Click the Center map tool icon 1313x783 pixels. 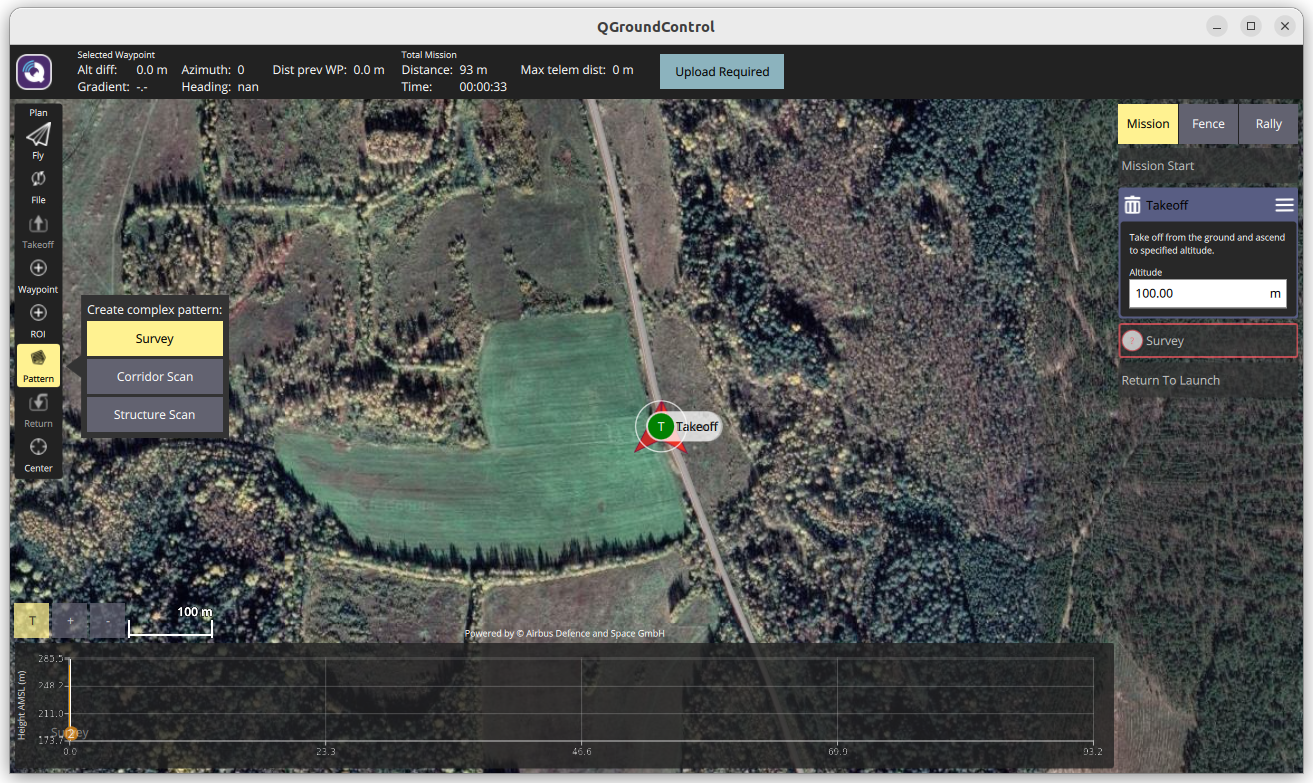pyautogui.click(x=38, y=448)
